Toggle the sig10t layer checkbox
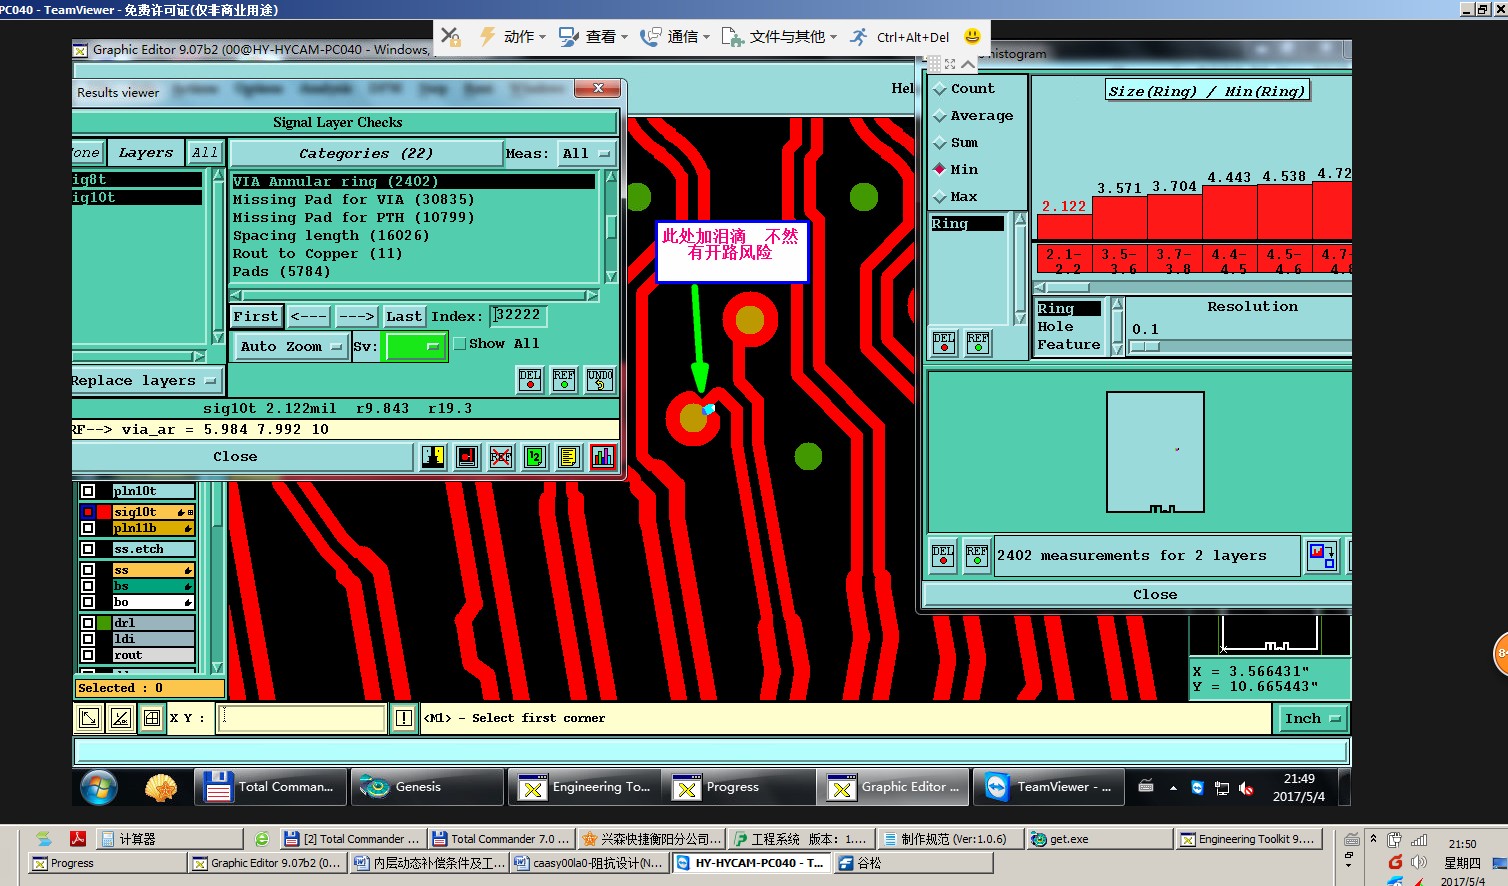Screen dimensions: 1508x886 (88, 512)
